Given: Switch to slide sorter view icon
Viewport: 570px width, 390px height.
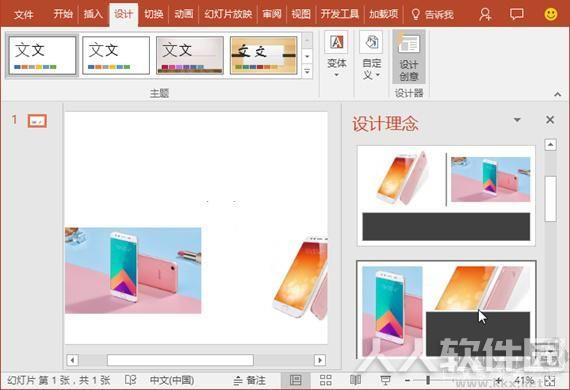Looking at the screenshot, I should coord(325,380).
